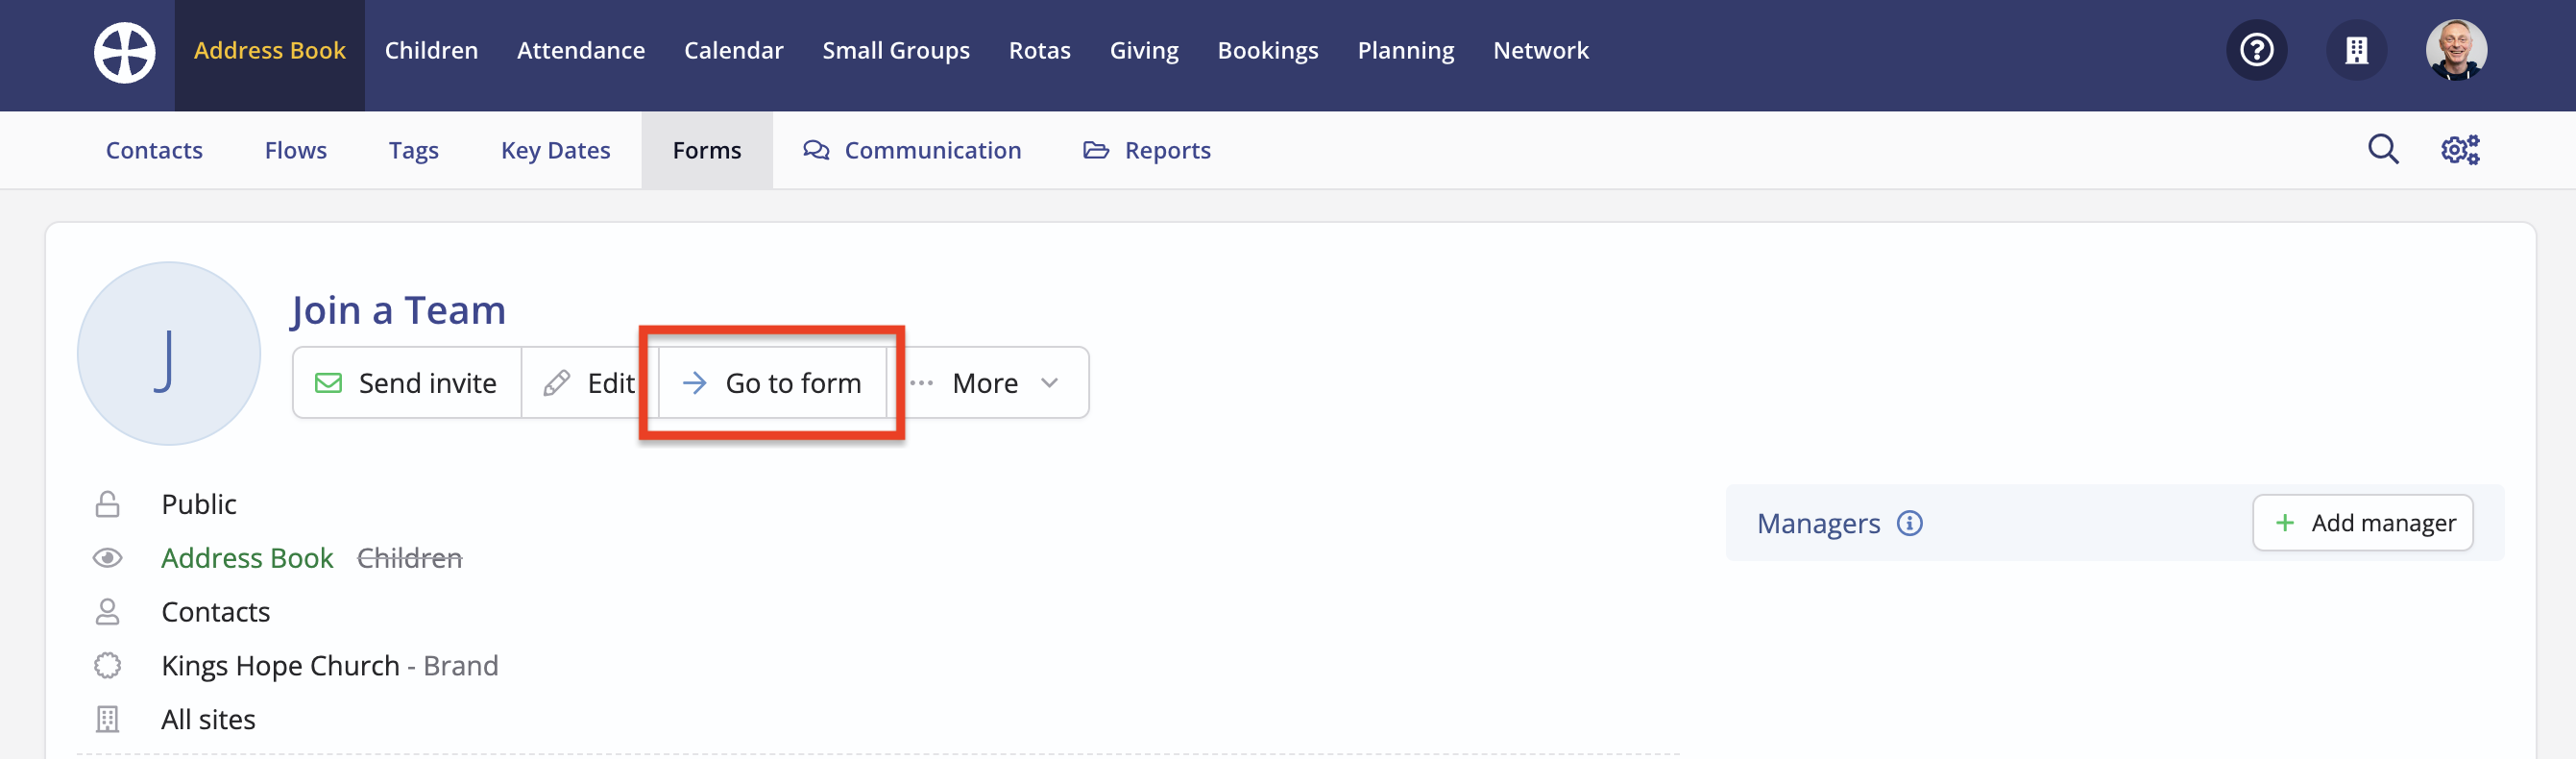The image size is (2576, 759).
Task: Click the building icon beside All sites
Action: click(x=108, y=719)
